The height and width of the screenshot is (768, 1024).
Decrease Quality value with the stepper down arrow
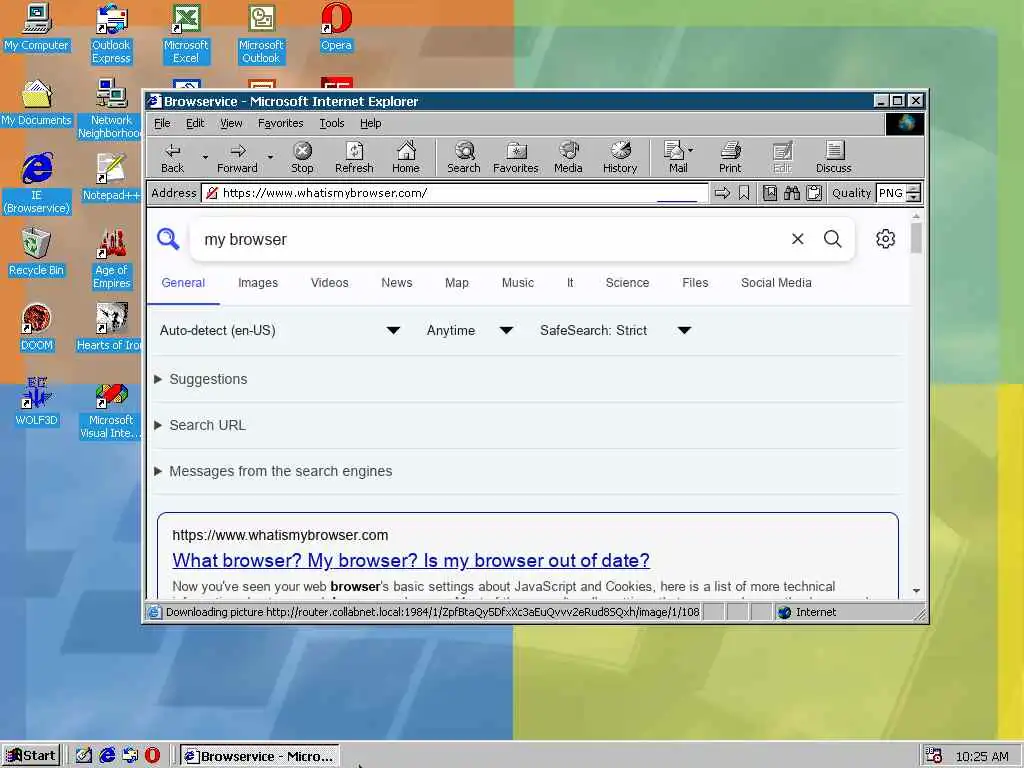(x=914, y=197)
